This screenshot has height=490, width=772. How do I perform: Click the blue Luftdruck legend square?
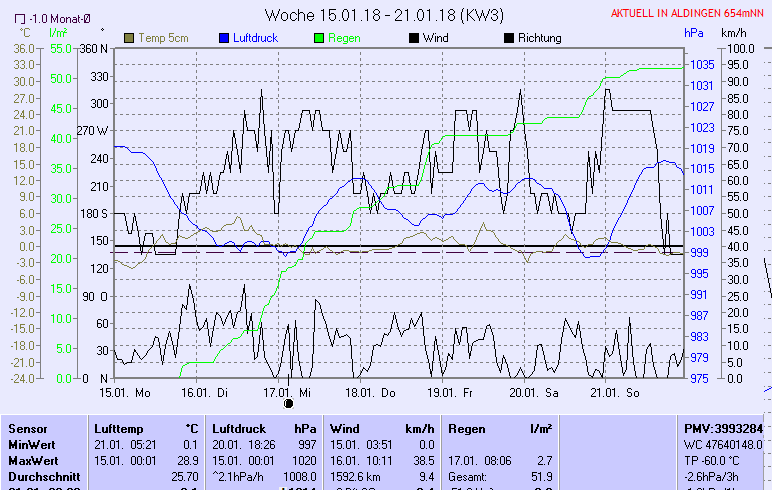224,38
